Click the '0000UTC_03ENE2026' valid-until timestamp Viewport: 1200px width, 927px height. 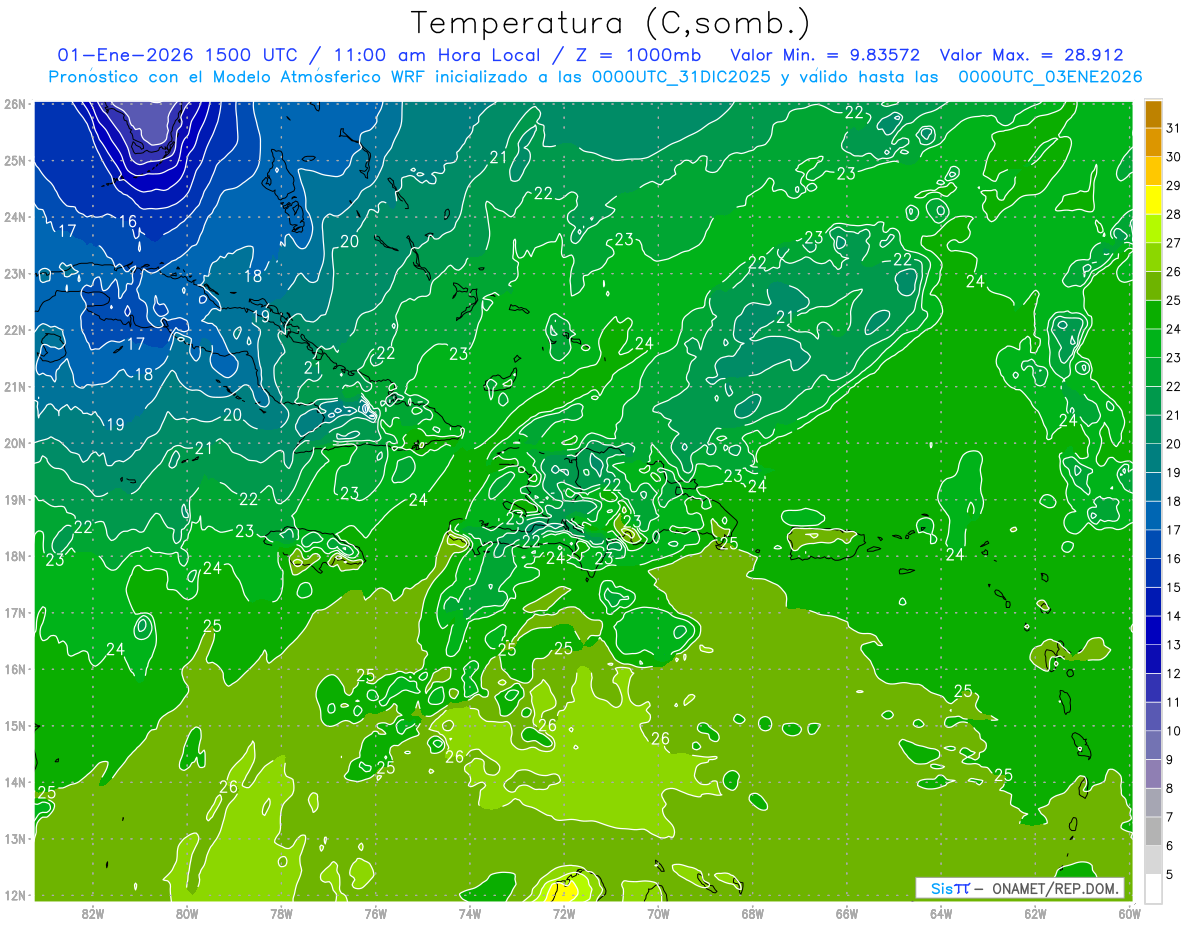pyautogui.click(x=1050, y=76)
